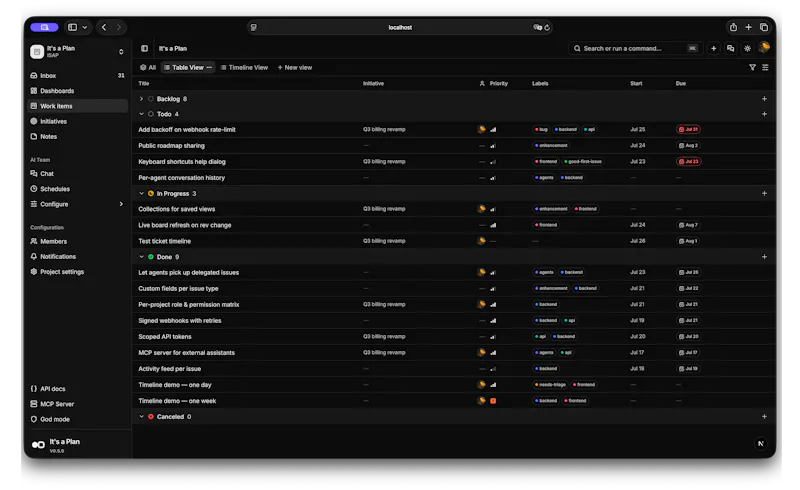This screenshot has width=800, height=490.
Task: Open display options sliders icon
Action: [x=765, y=67]
